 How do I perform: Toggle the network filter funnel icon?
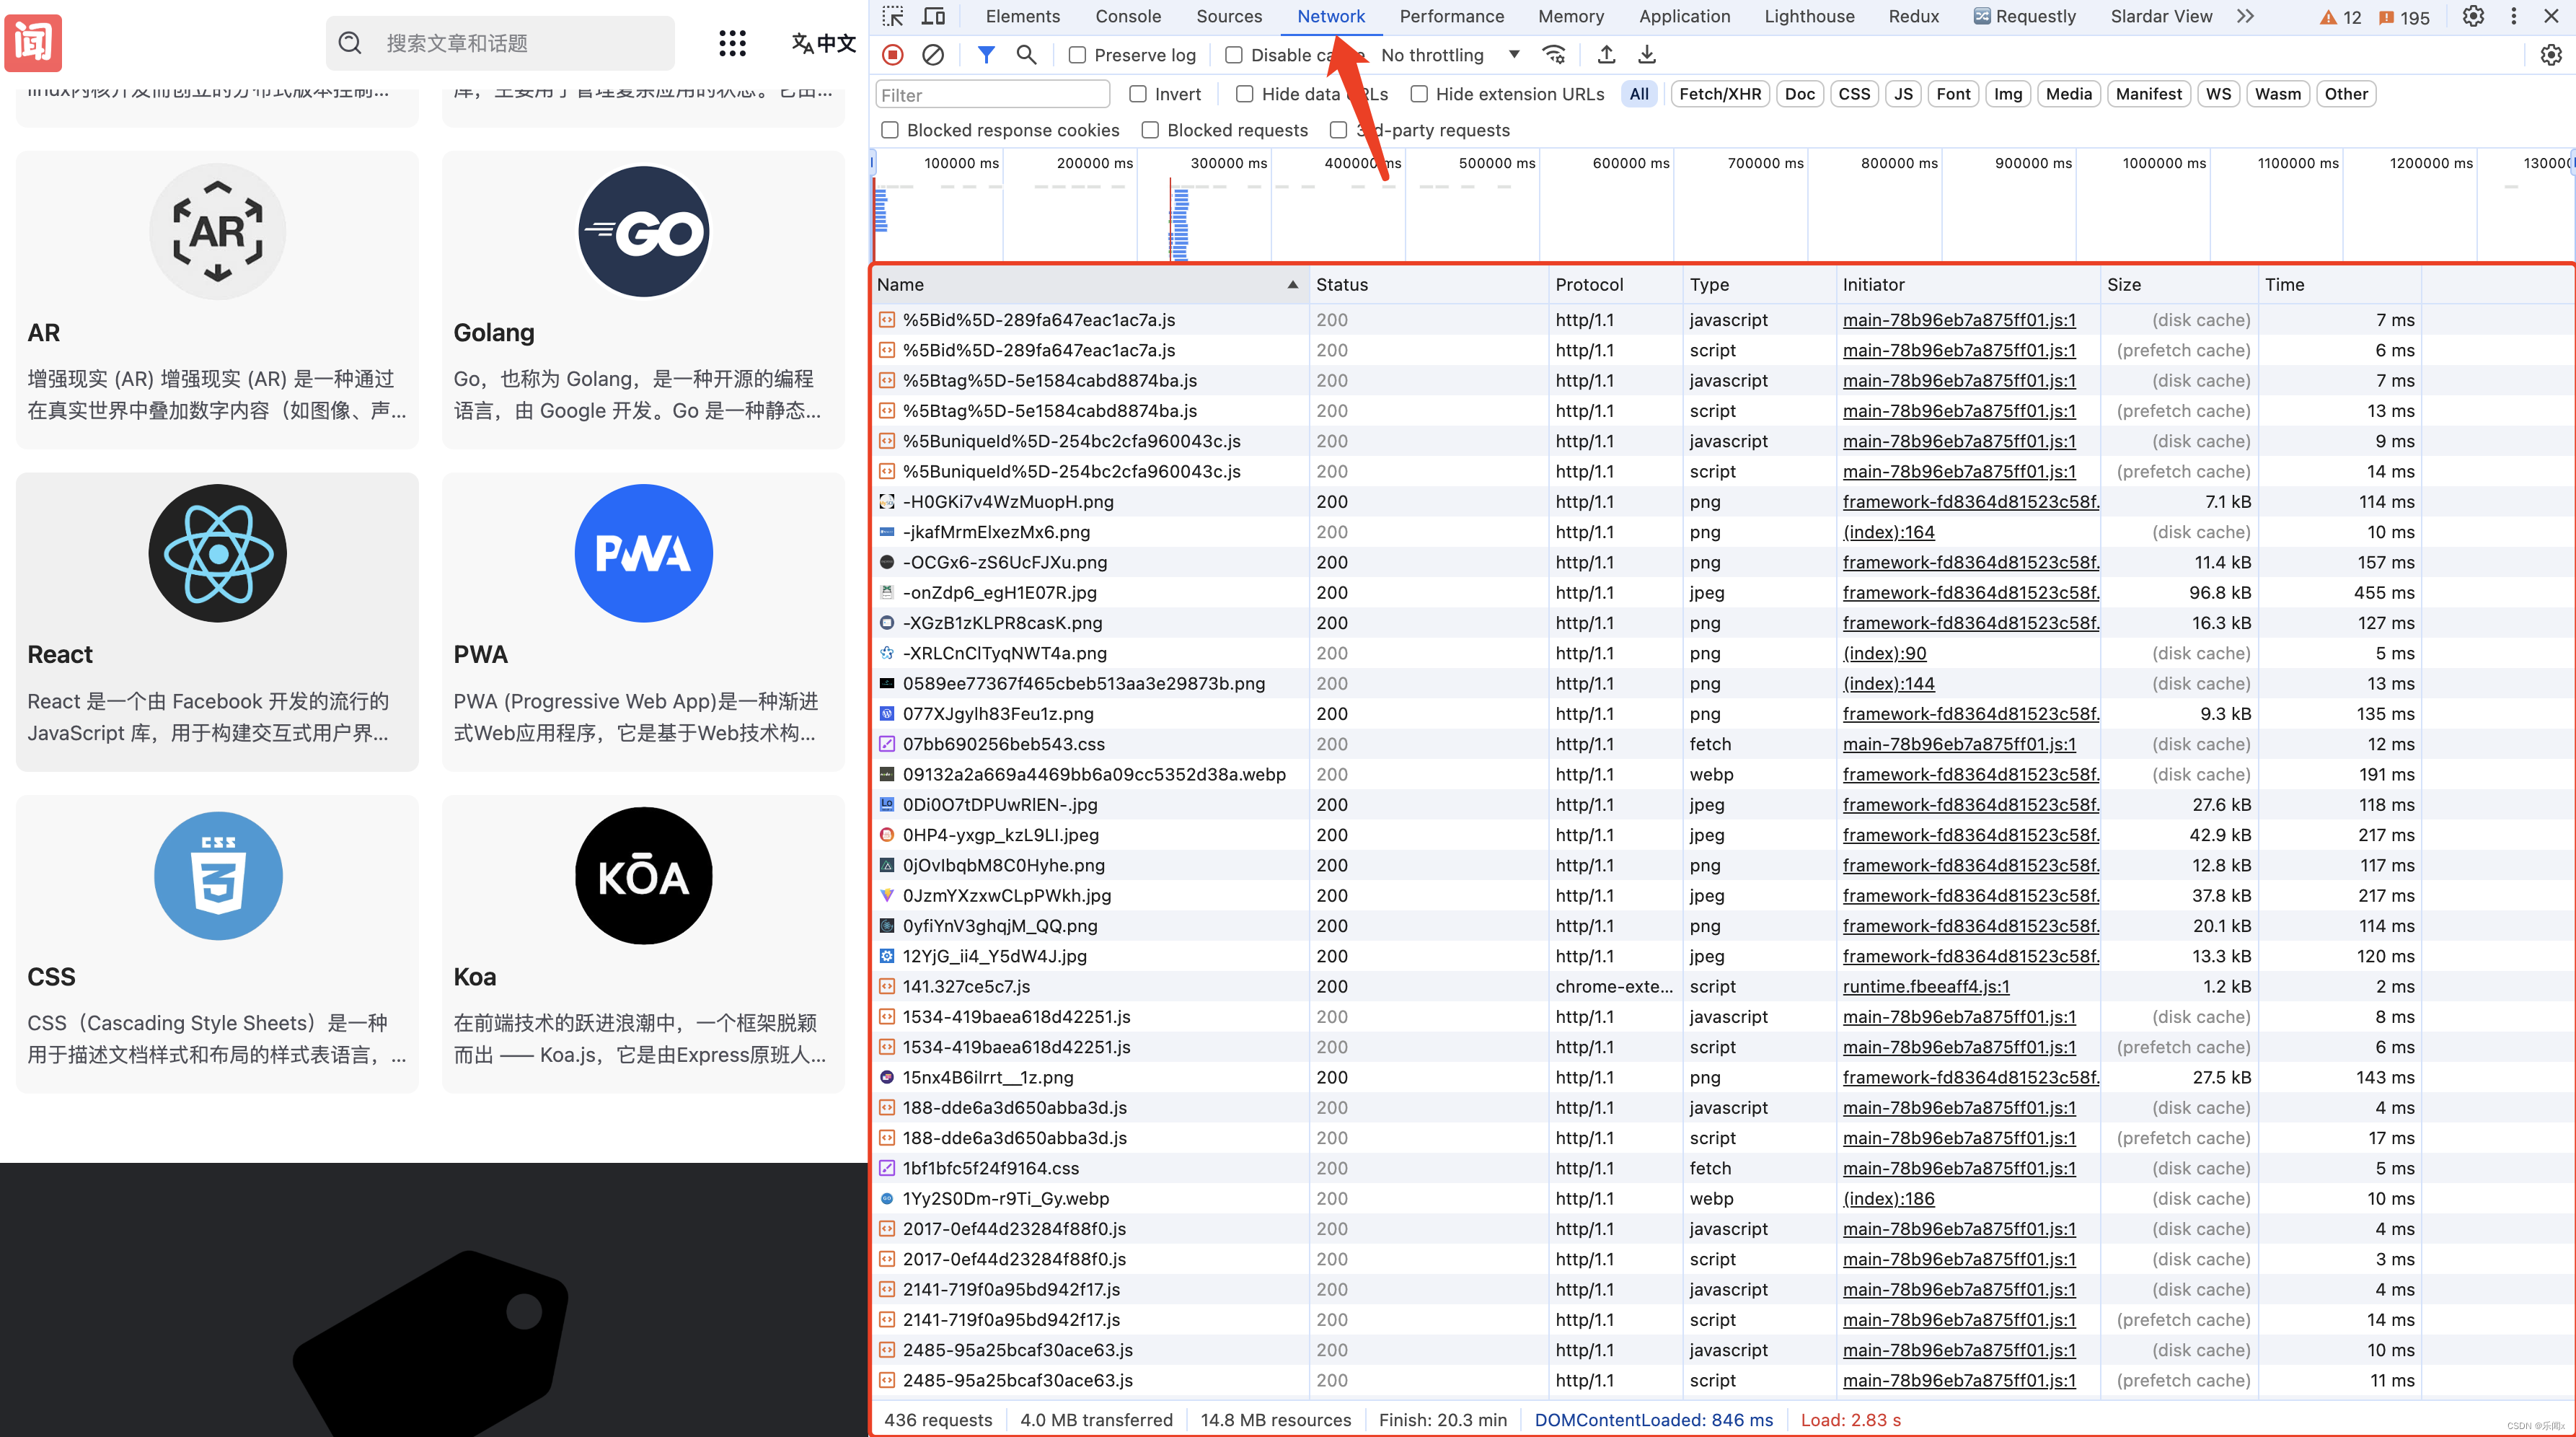(986, 55)
